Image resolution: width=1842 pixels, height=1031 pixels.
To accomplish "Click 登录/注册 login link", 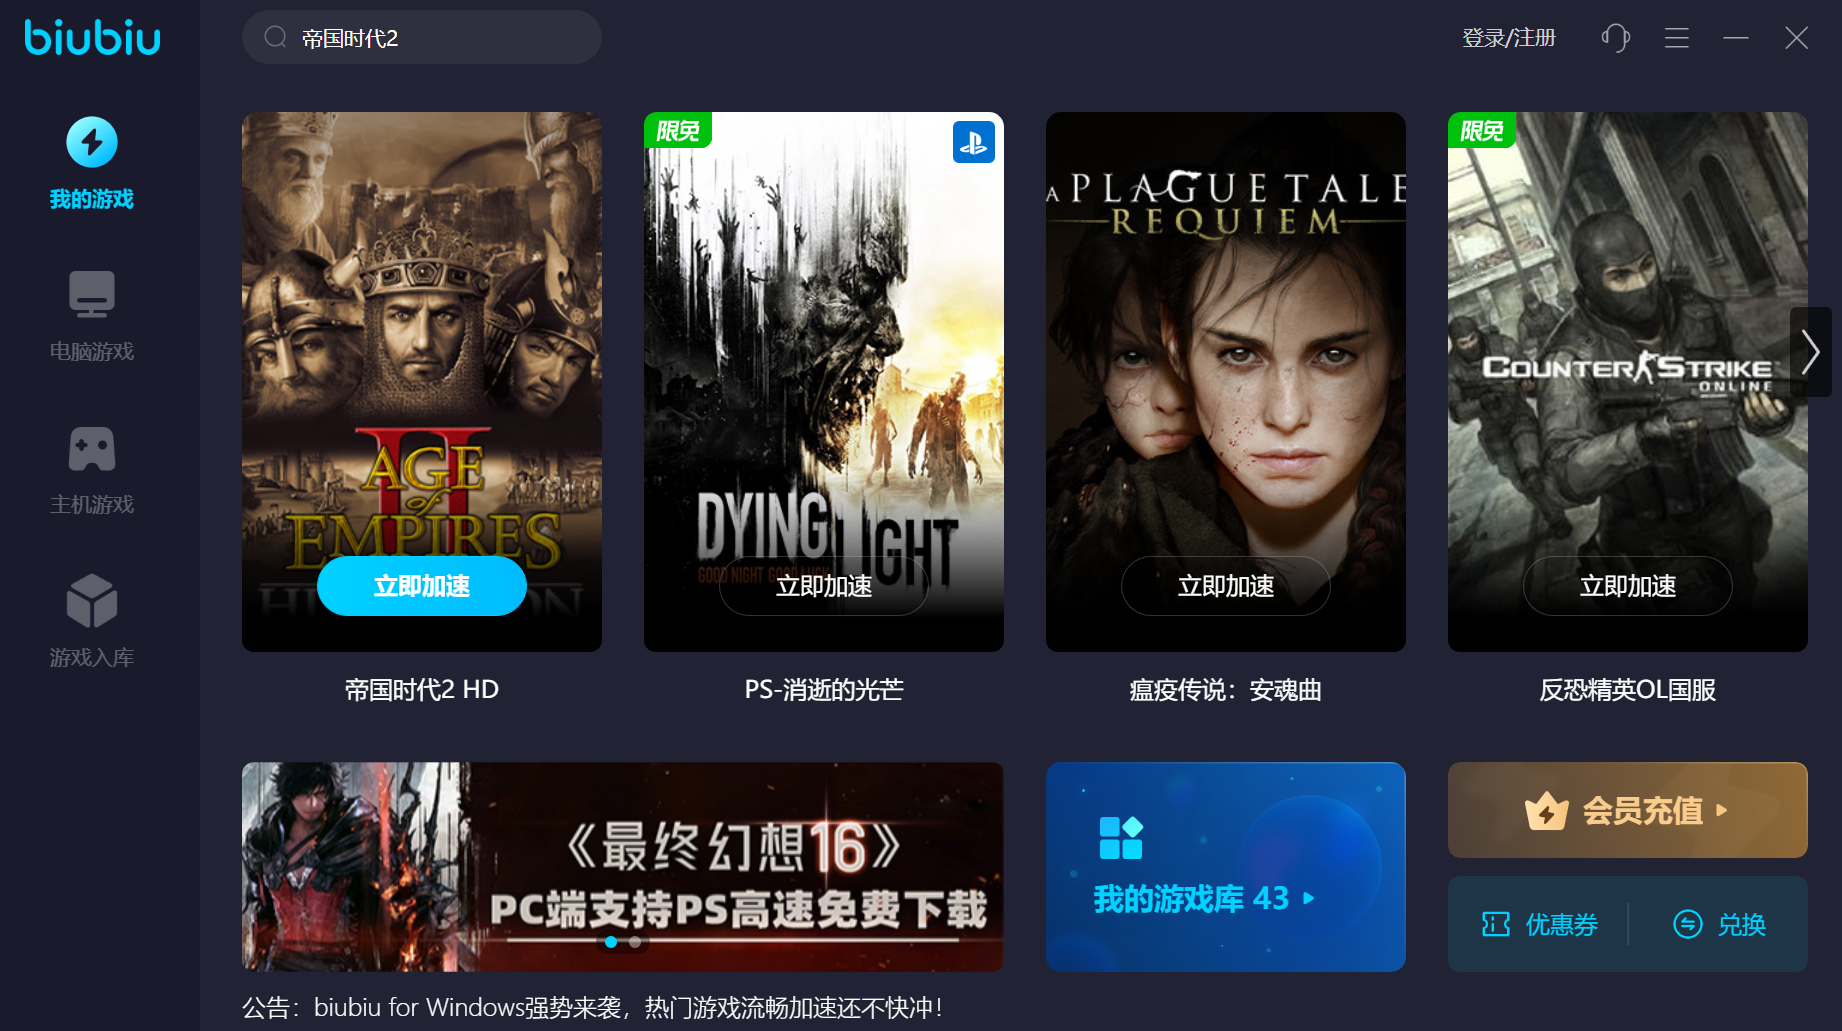I will coord(1509,38).
